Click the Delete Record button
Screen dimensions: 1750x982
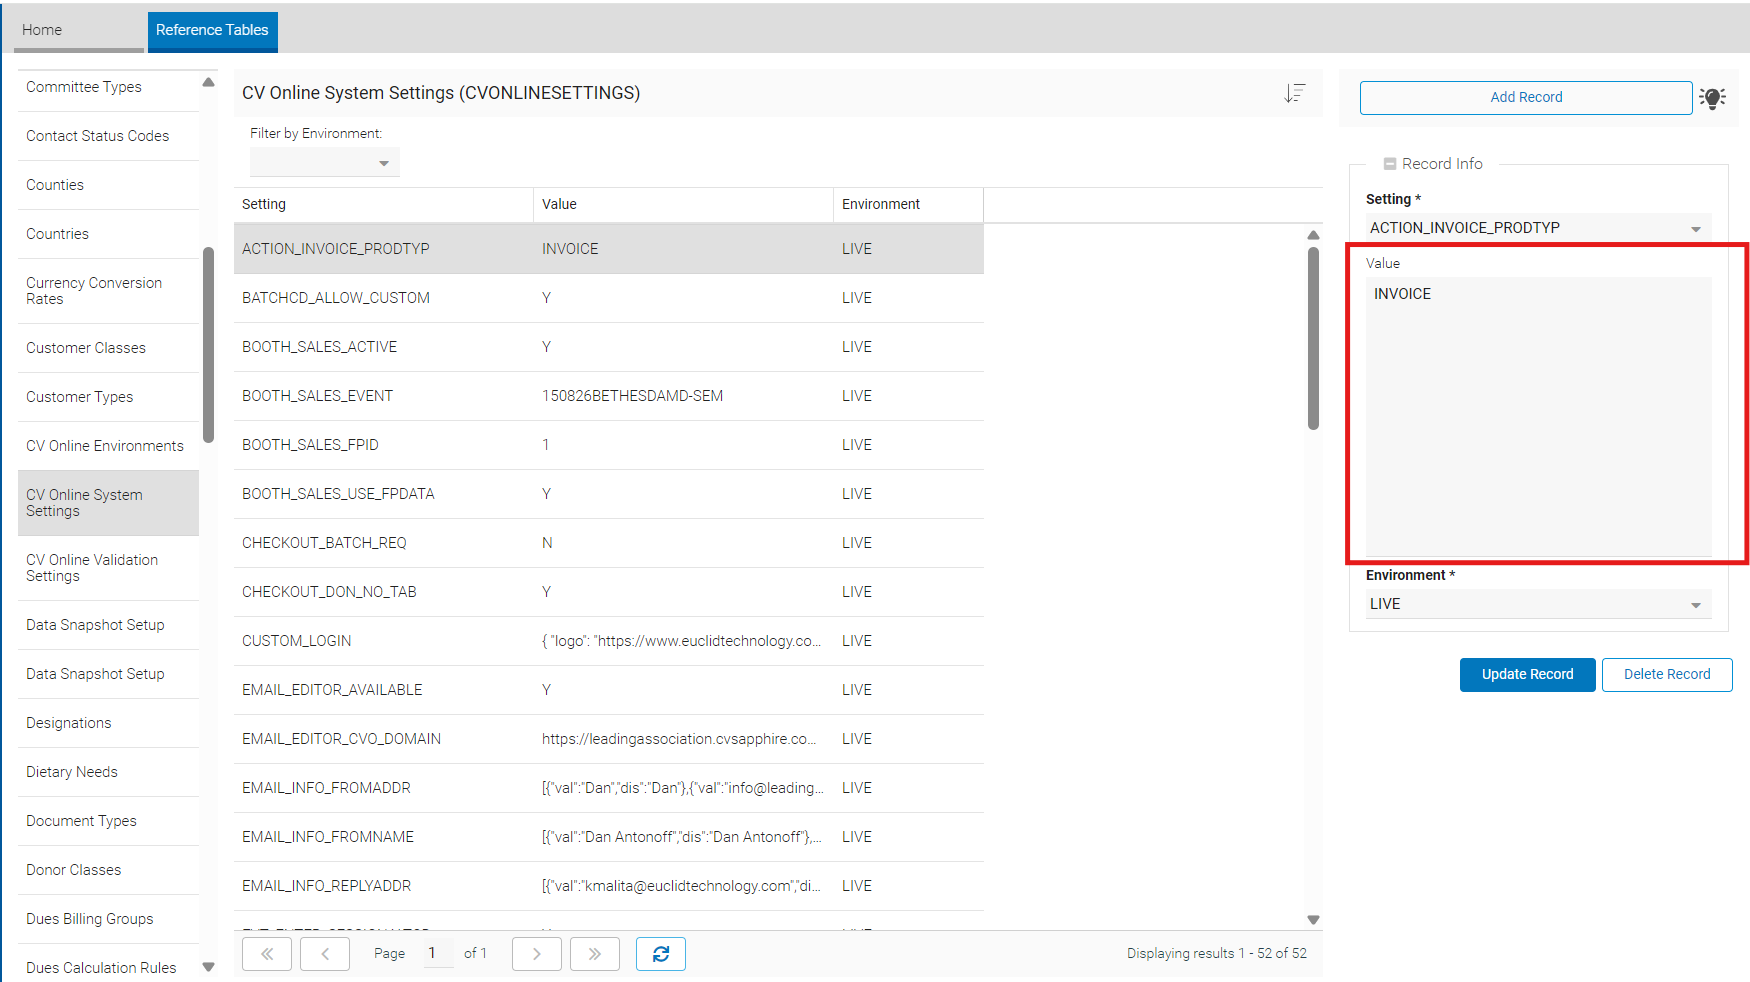point(1667,675)
